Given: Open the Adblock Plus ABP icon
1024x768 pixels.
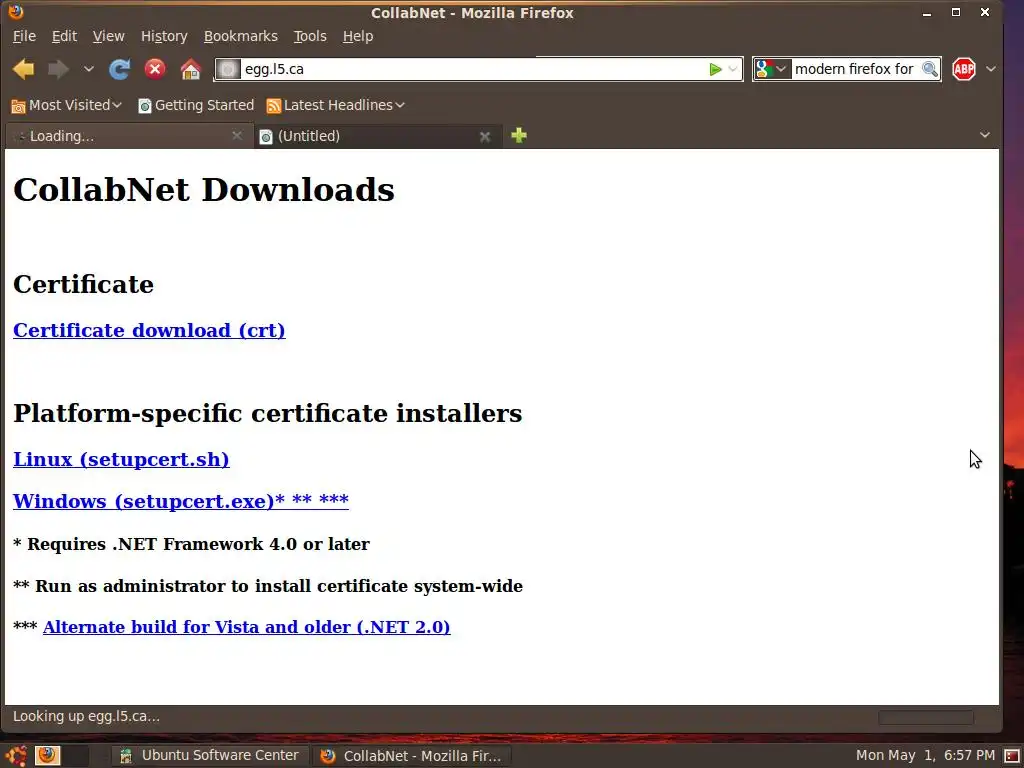Looking at the screenshot, I should [964, 69].
